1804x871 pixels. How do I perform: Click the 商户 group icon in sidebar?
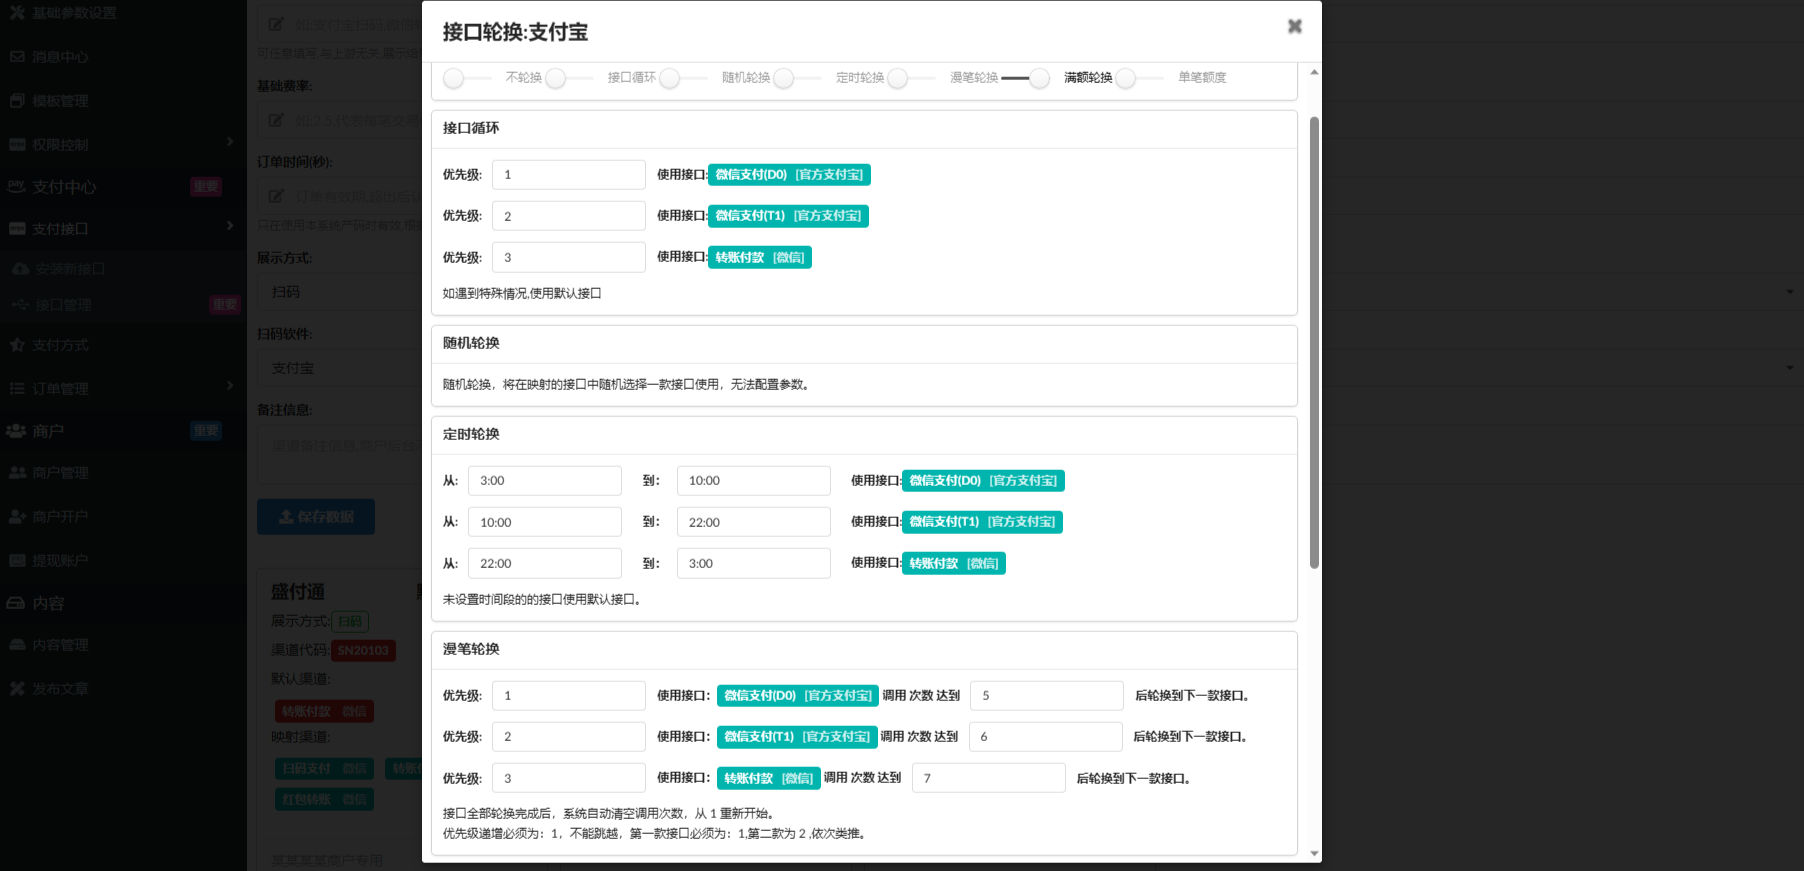click(16, 431)
